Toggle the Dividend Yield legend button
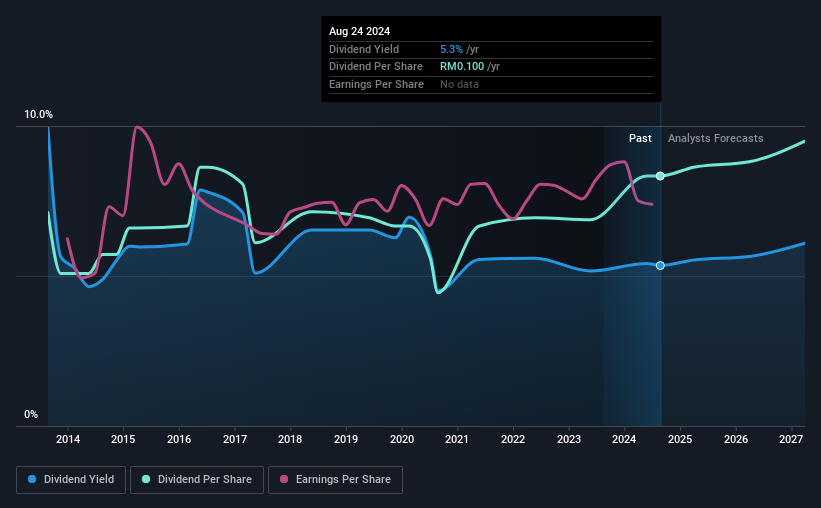821x508 pixels. pyautogui.click(x=71, y=480)
